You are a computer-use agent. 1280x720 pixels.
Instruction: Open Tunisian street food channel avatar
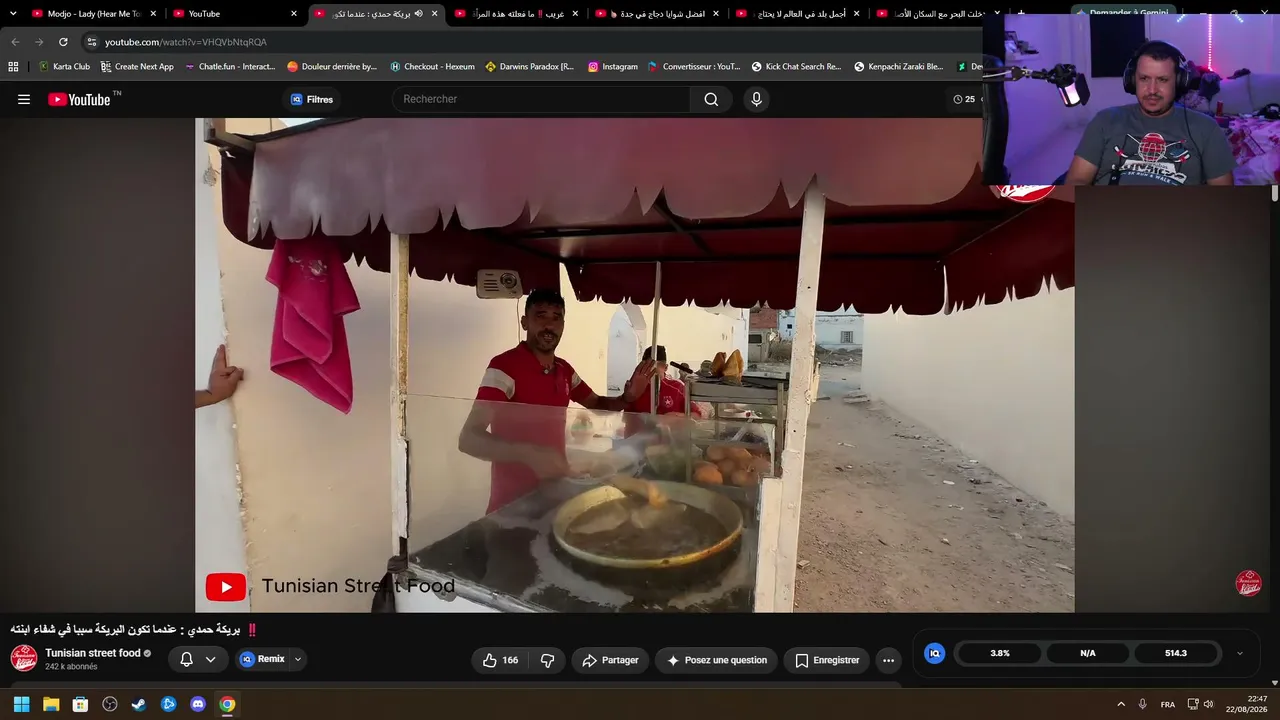[24, 658]
